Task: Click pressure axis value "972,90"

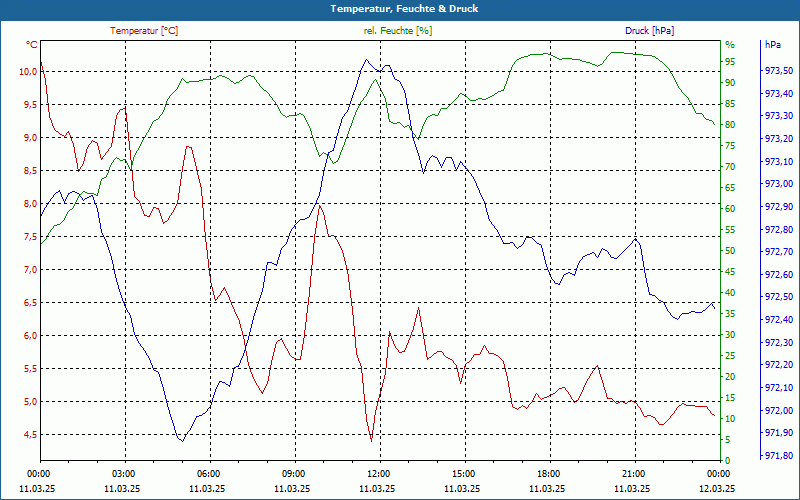Action: coord(779,207)
